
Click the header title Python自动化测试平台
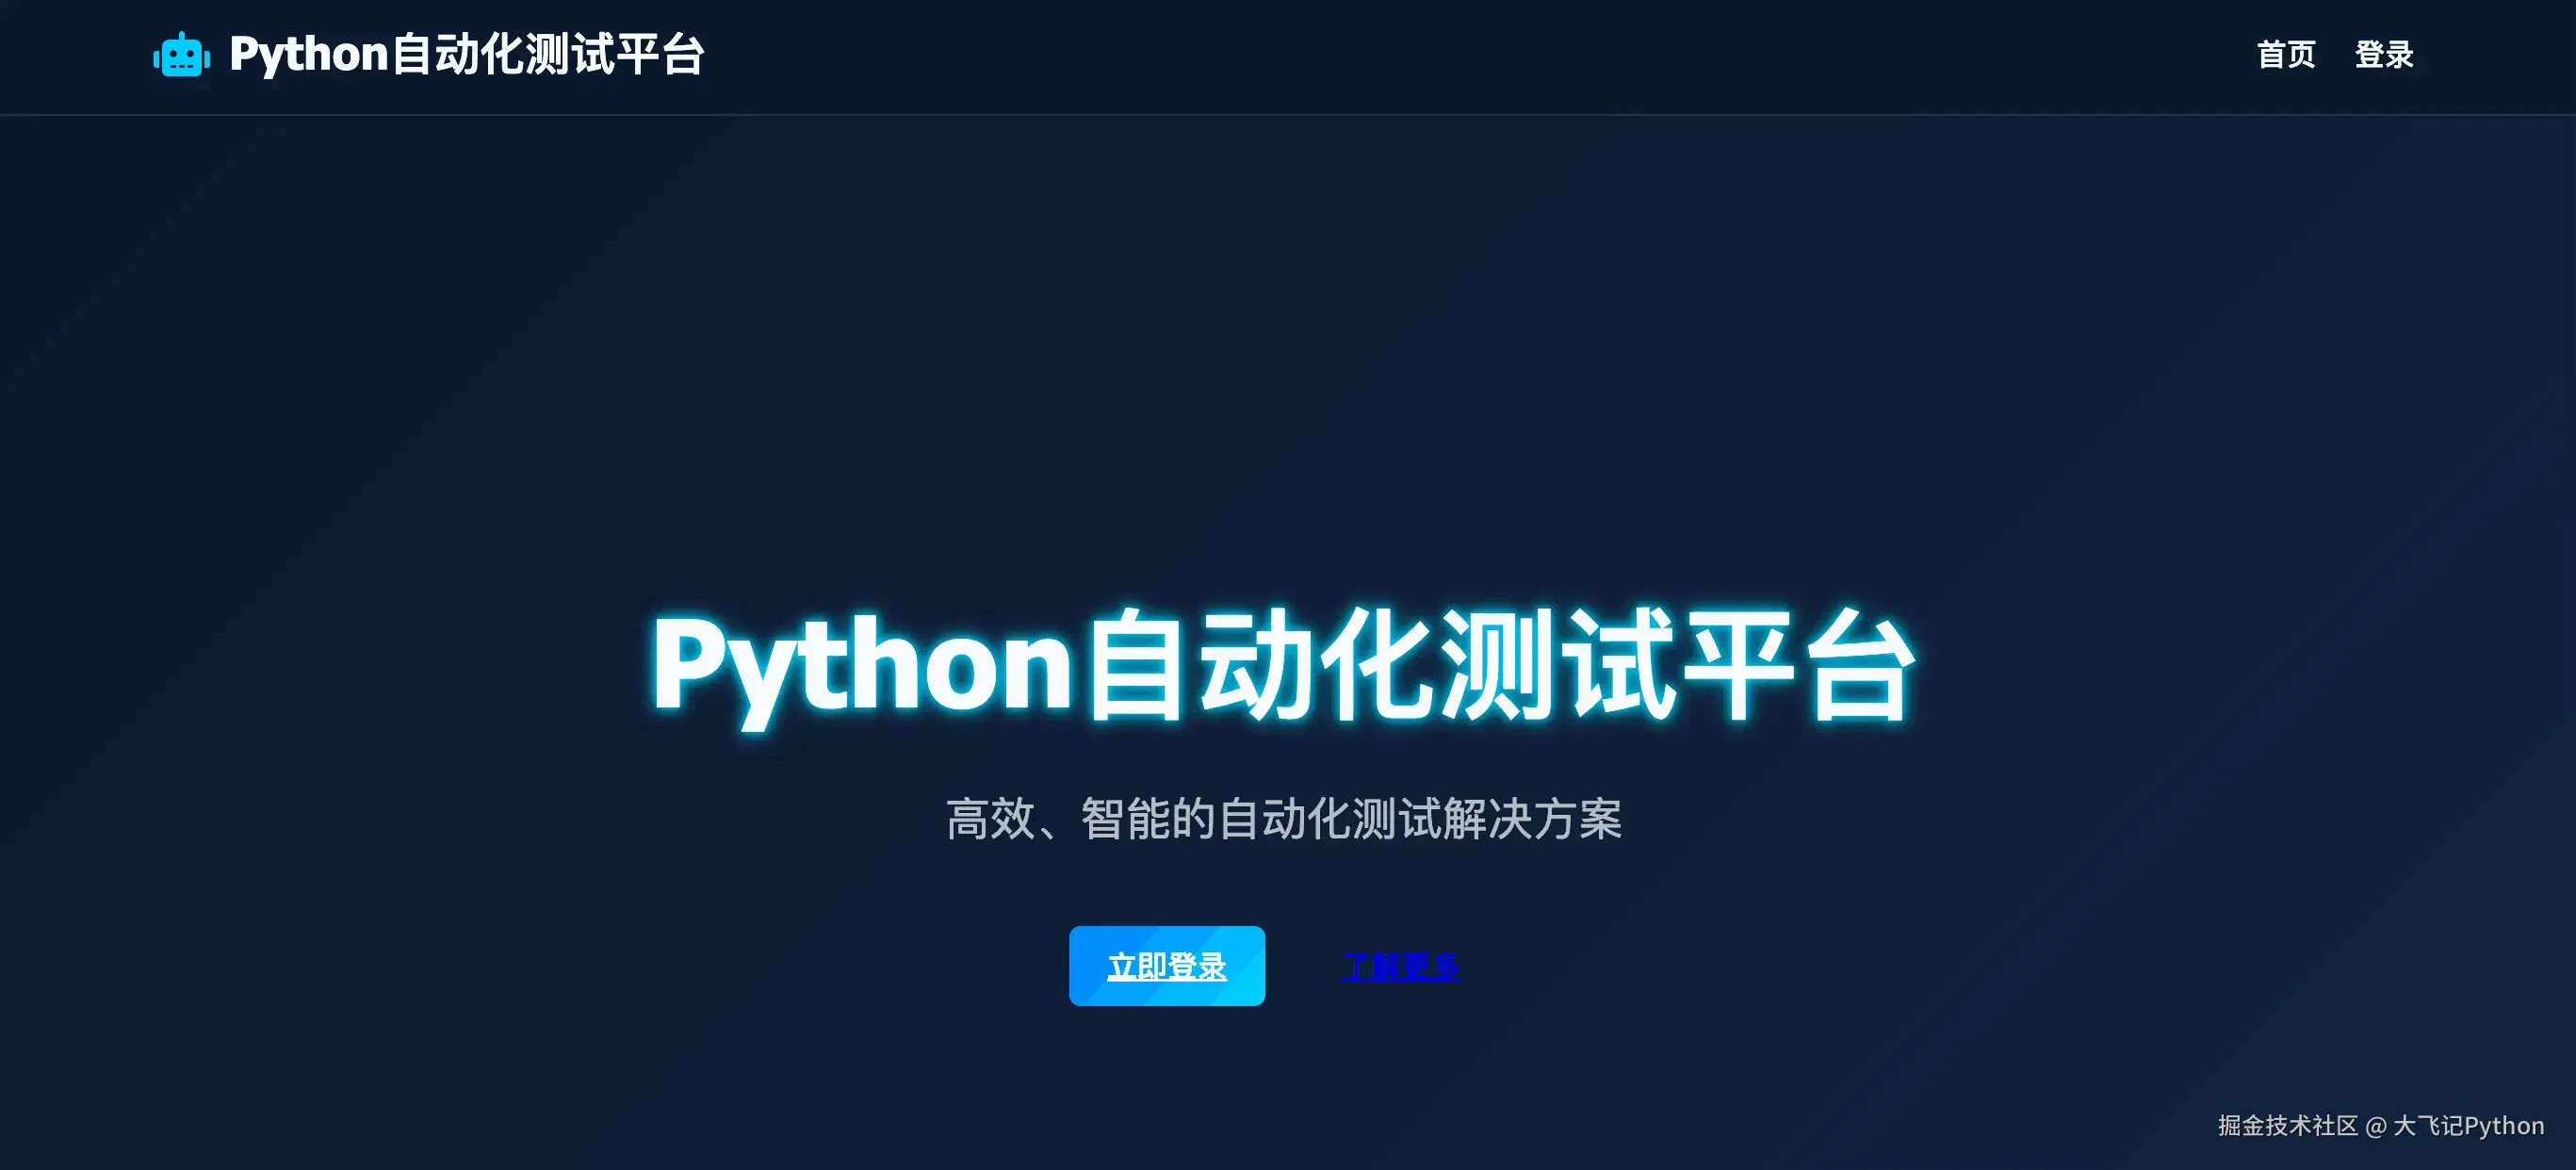coord(467,55)
